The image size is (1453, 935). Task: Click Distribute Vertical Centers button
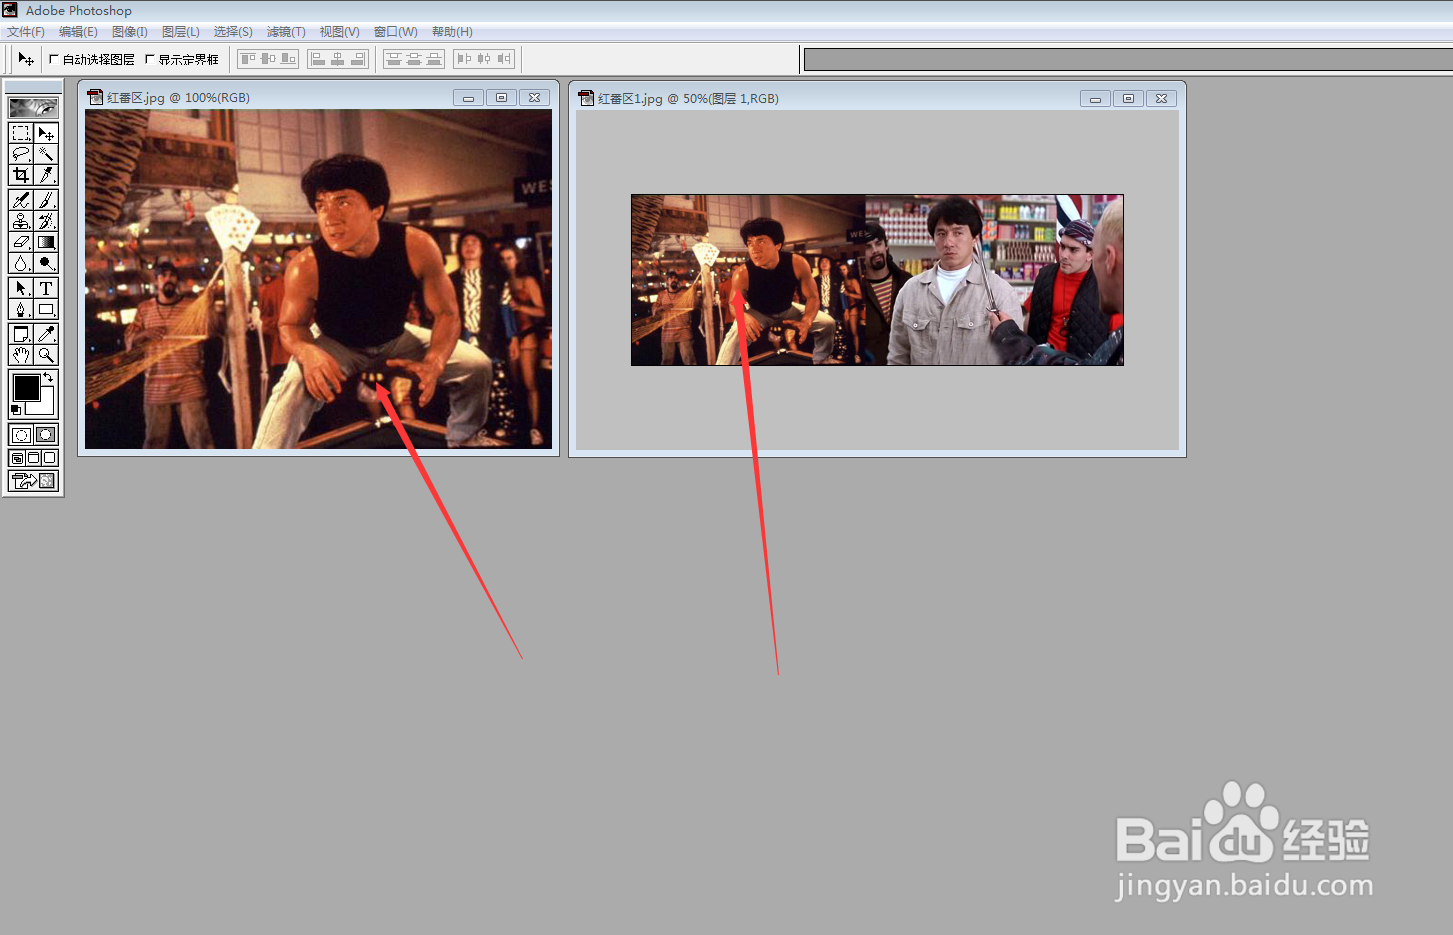(x=414, y=59)
